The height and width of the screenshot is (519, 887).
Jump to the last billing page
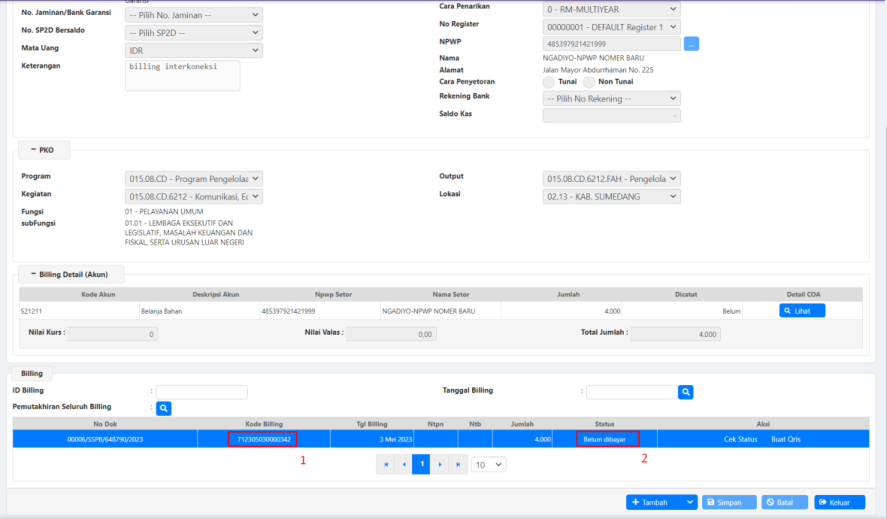[458, 464]
